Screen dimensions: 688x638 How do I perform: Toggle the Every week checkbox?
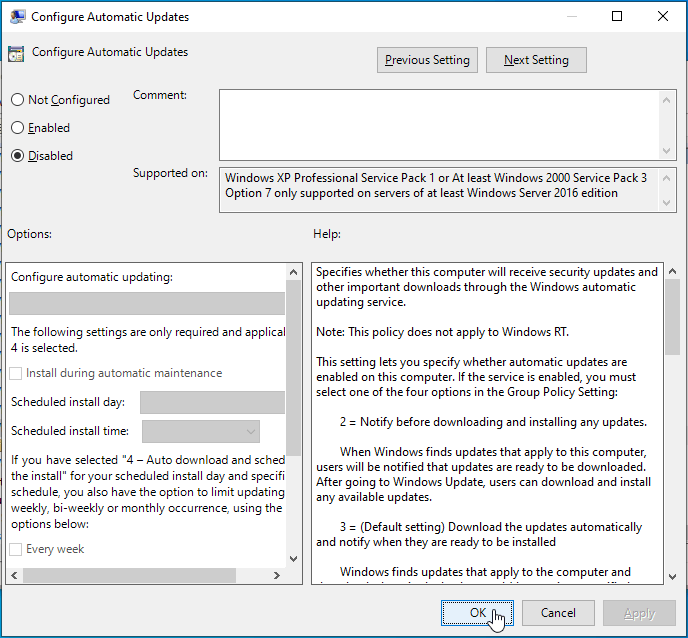point(17,549)
